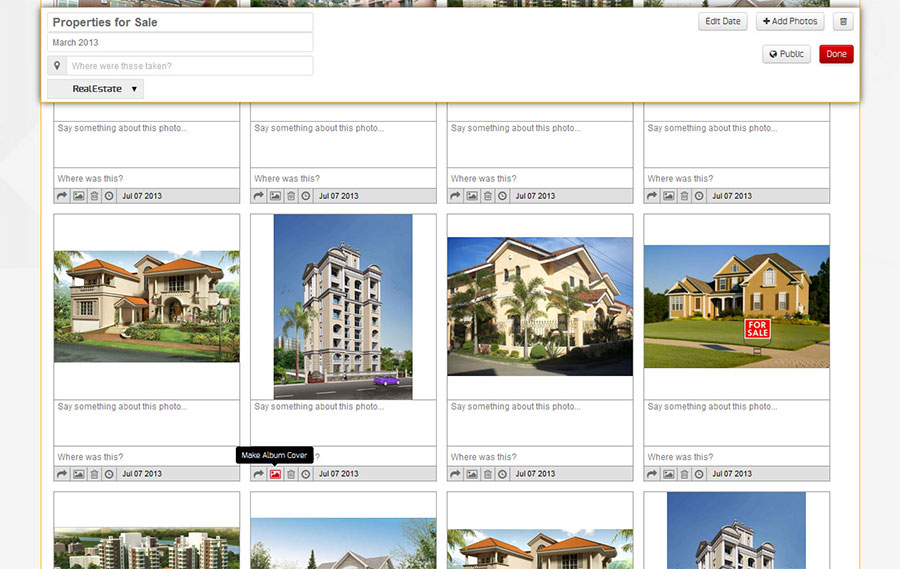900x569 pixels.
Task: Trash the beige house with palm trees photo
Action: click(488, 474)
